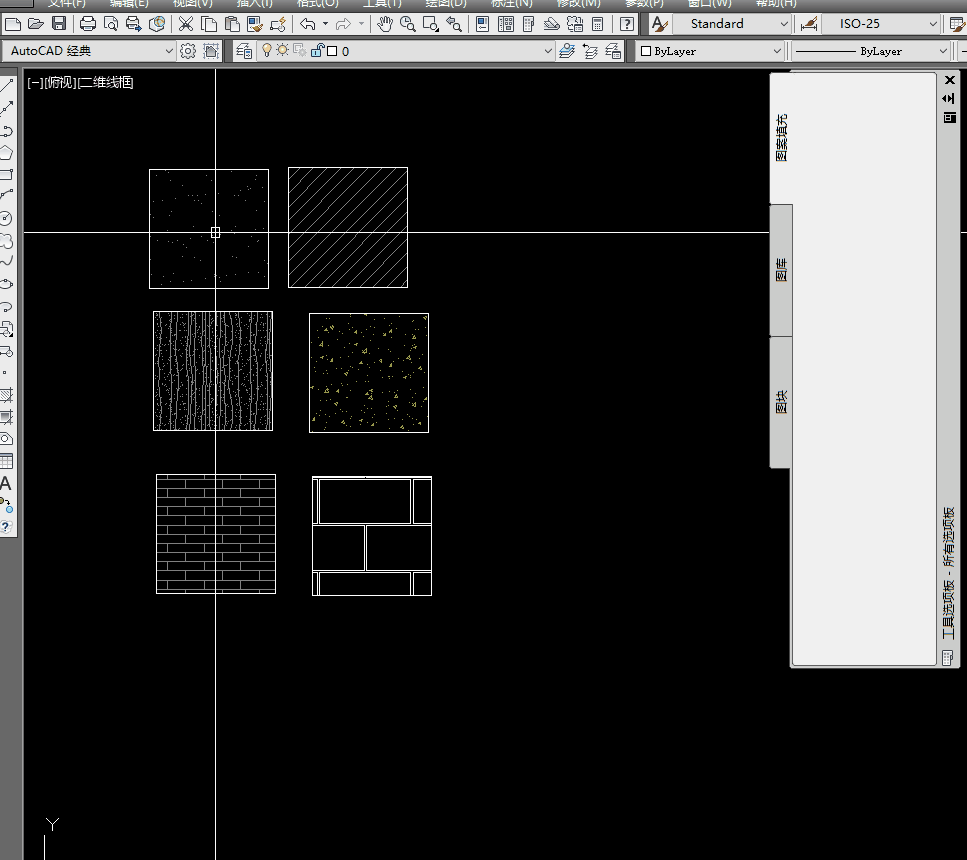967x860 pixels.
Task: Switch to the 图案填充 palette tab
Action: pos(781,137)
